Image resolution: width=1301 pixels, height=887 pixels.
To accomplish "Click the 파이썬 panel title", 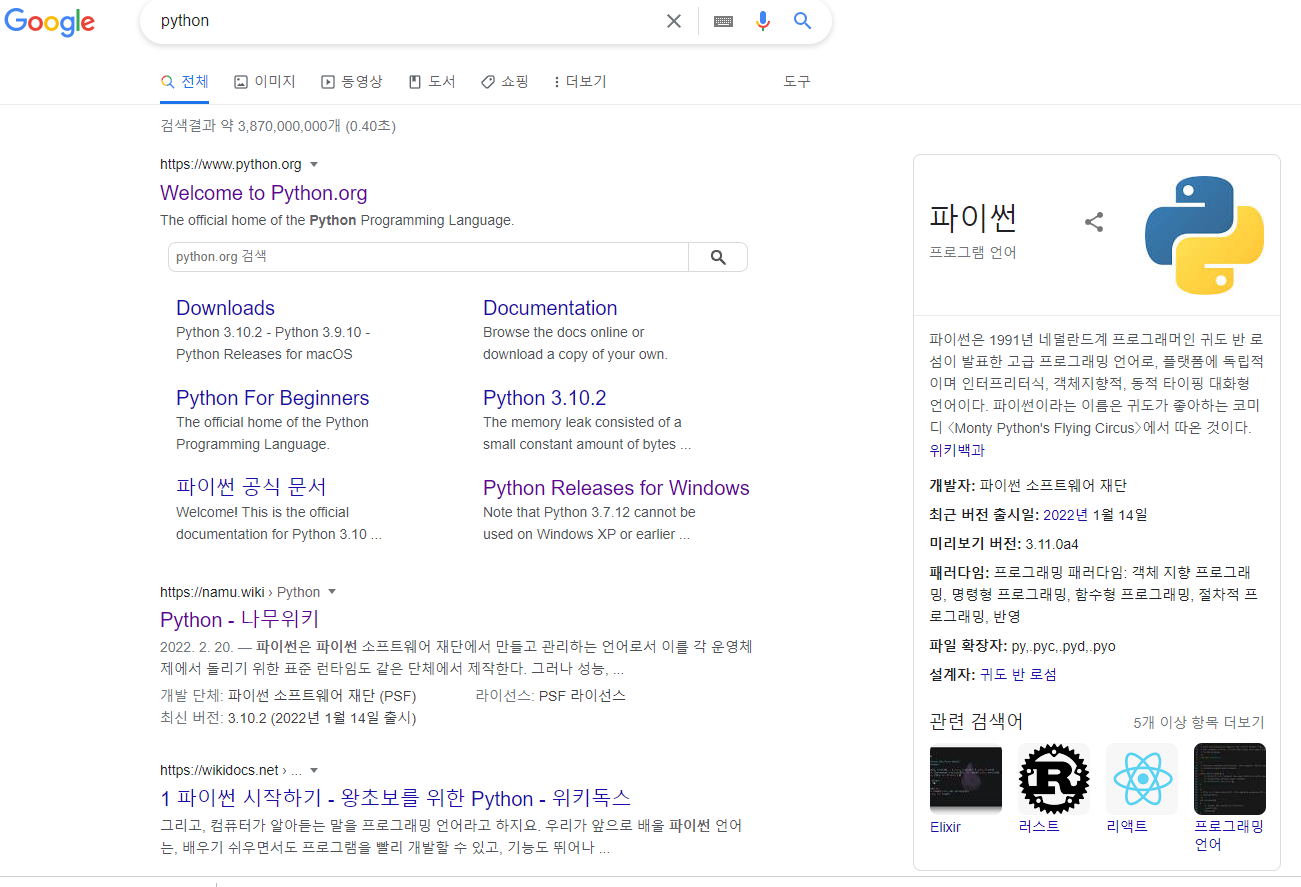I will click(x=973, y=216).
